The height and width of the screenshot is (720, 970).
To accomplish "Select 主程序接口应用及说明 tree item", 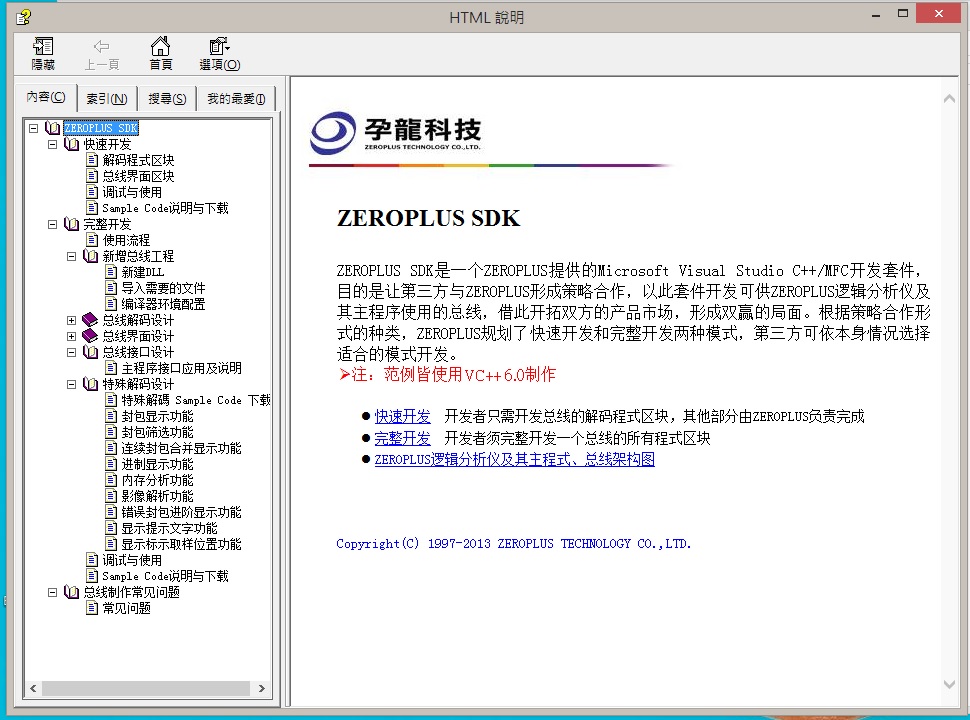I will click(x=181, y=368).
